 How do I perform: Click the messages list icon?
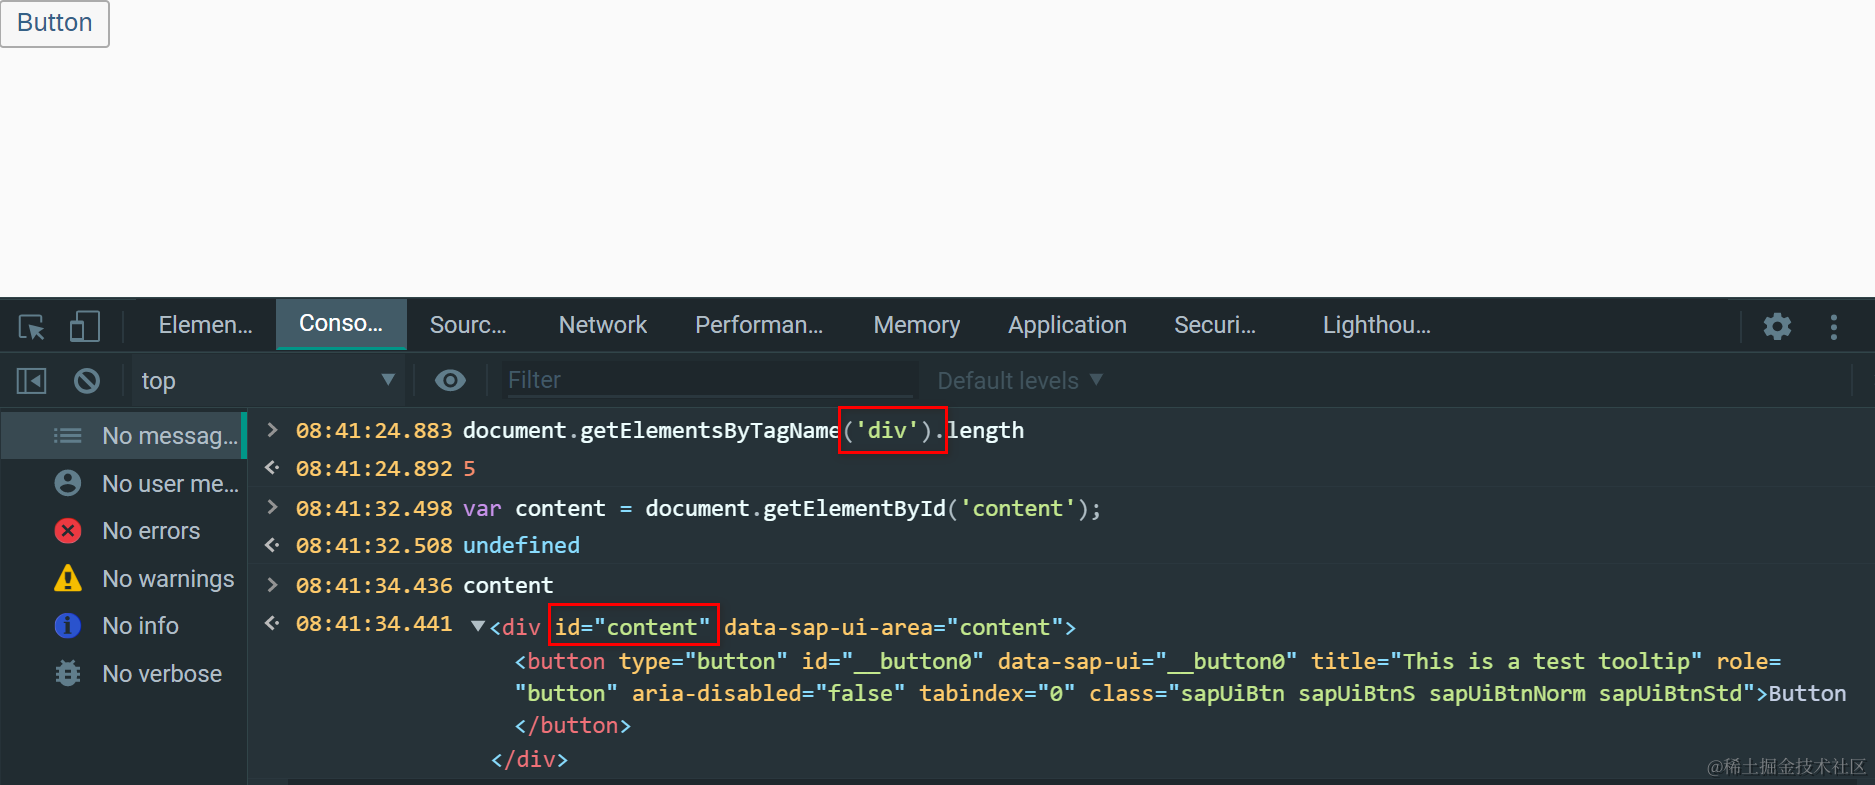tap(68, 436)
